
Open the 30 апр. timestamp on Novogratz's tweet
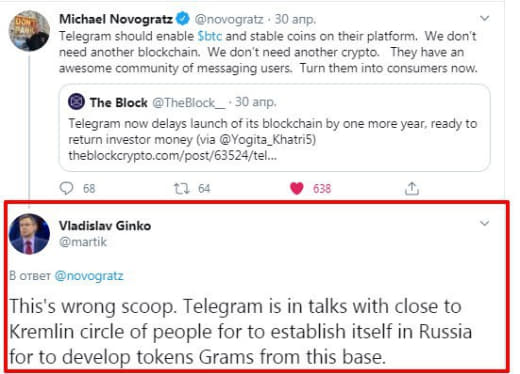(295, 19)
